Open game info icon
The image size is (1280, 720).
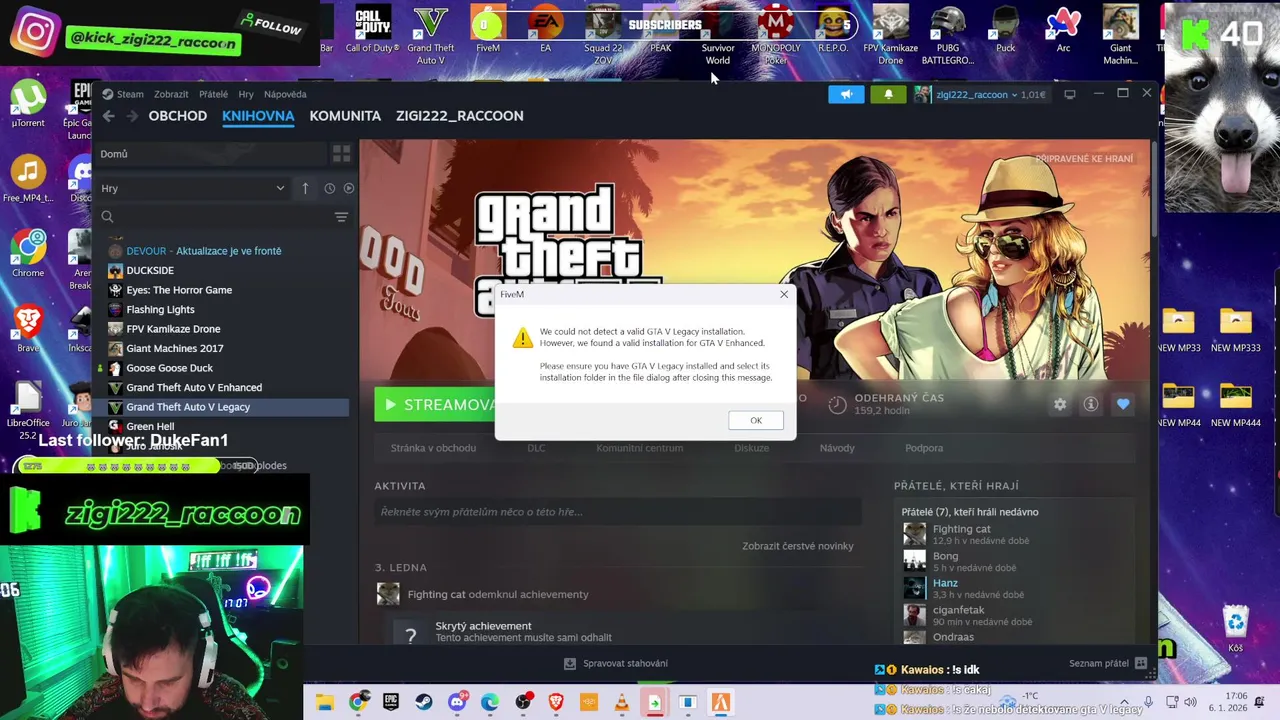tap(1091, 404)
